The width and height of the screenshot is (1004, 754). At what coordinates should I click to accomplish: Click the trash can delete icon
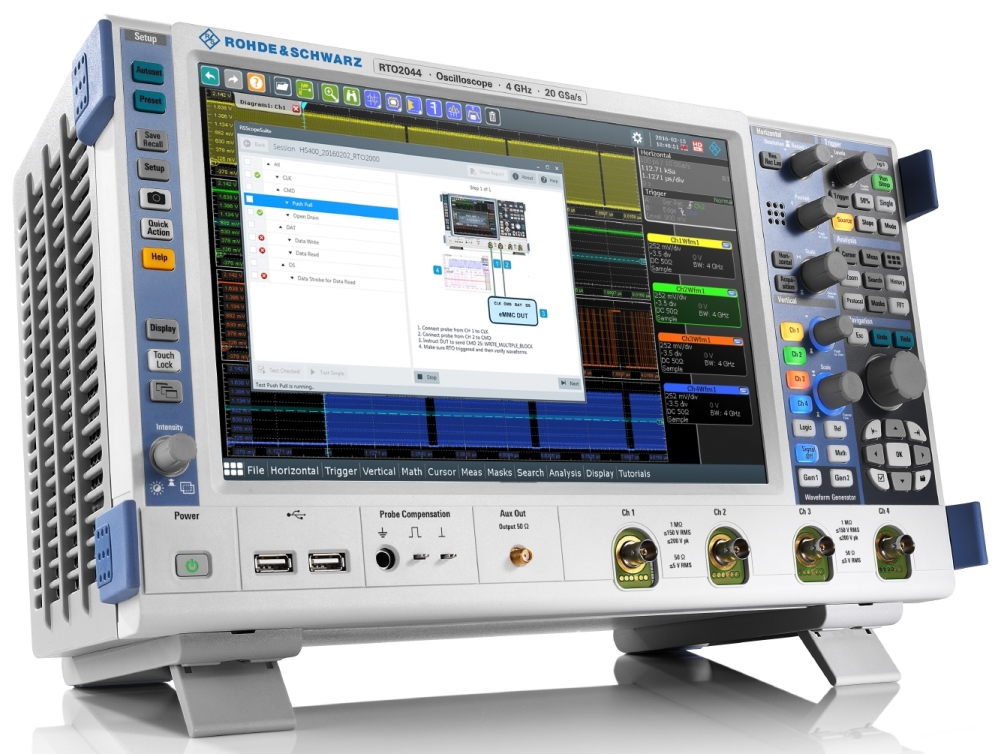[x=492, y=116]
